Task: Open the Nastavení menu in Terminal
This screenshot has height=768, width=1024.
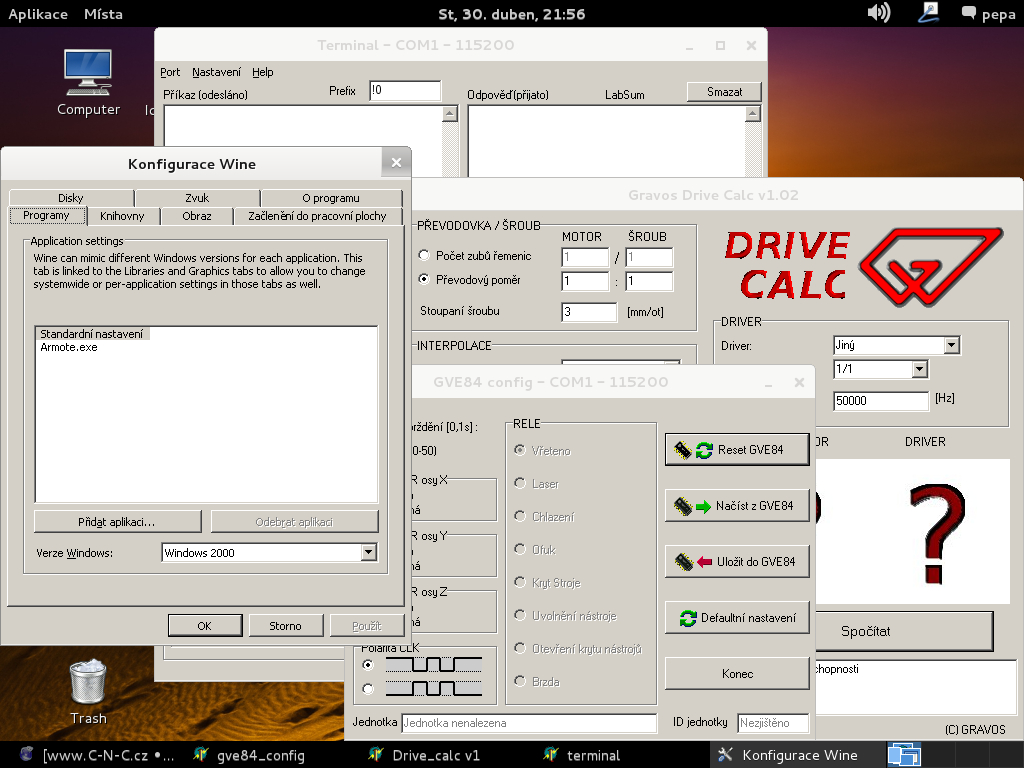Action: pyautogui.click(x=216, y=72)
